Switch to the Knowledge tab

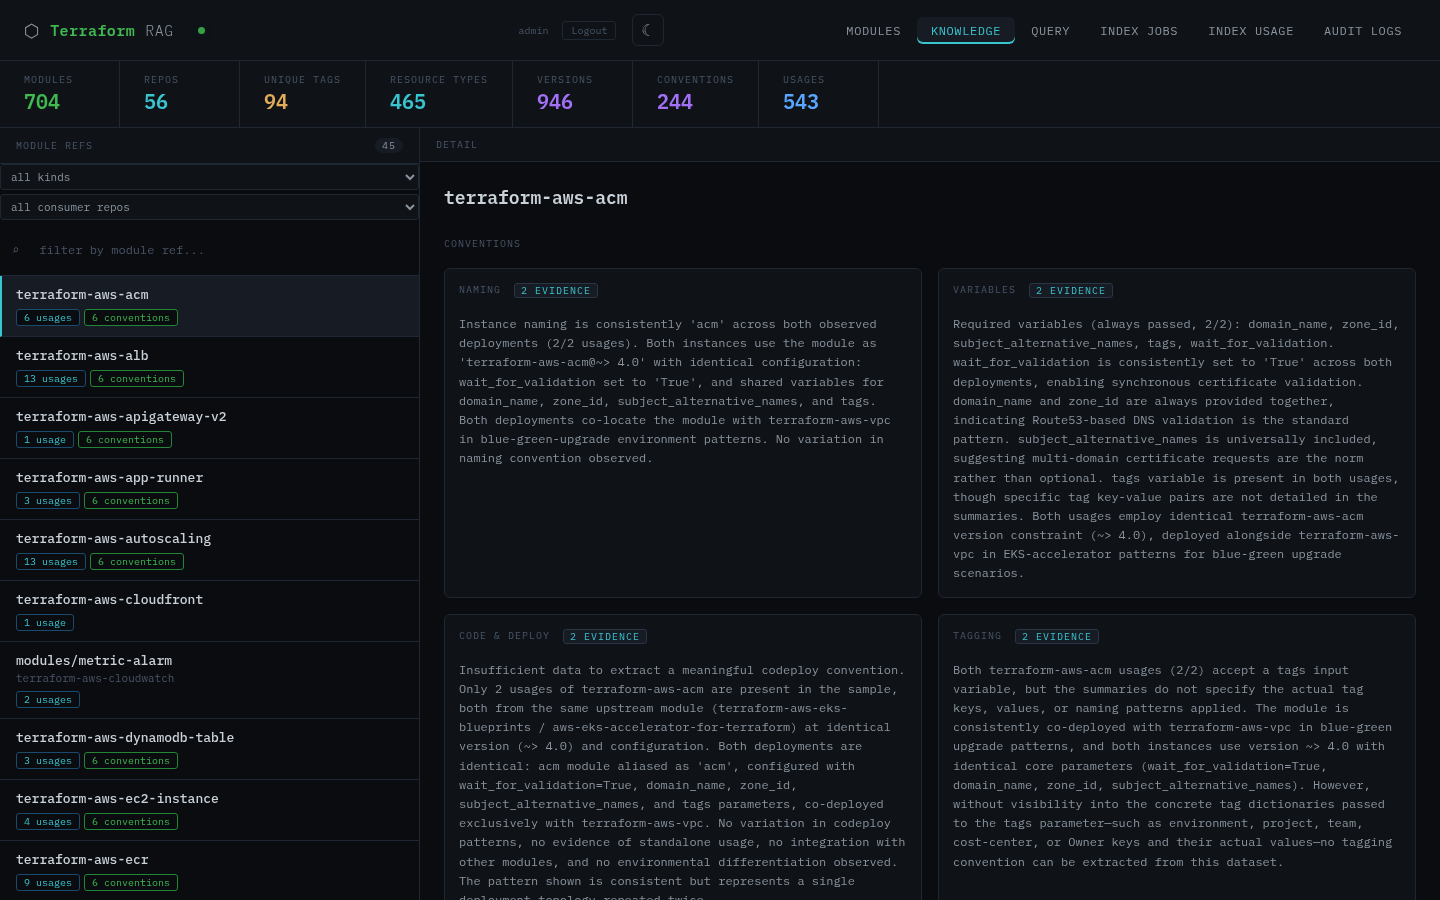click(x=966, y=31)
